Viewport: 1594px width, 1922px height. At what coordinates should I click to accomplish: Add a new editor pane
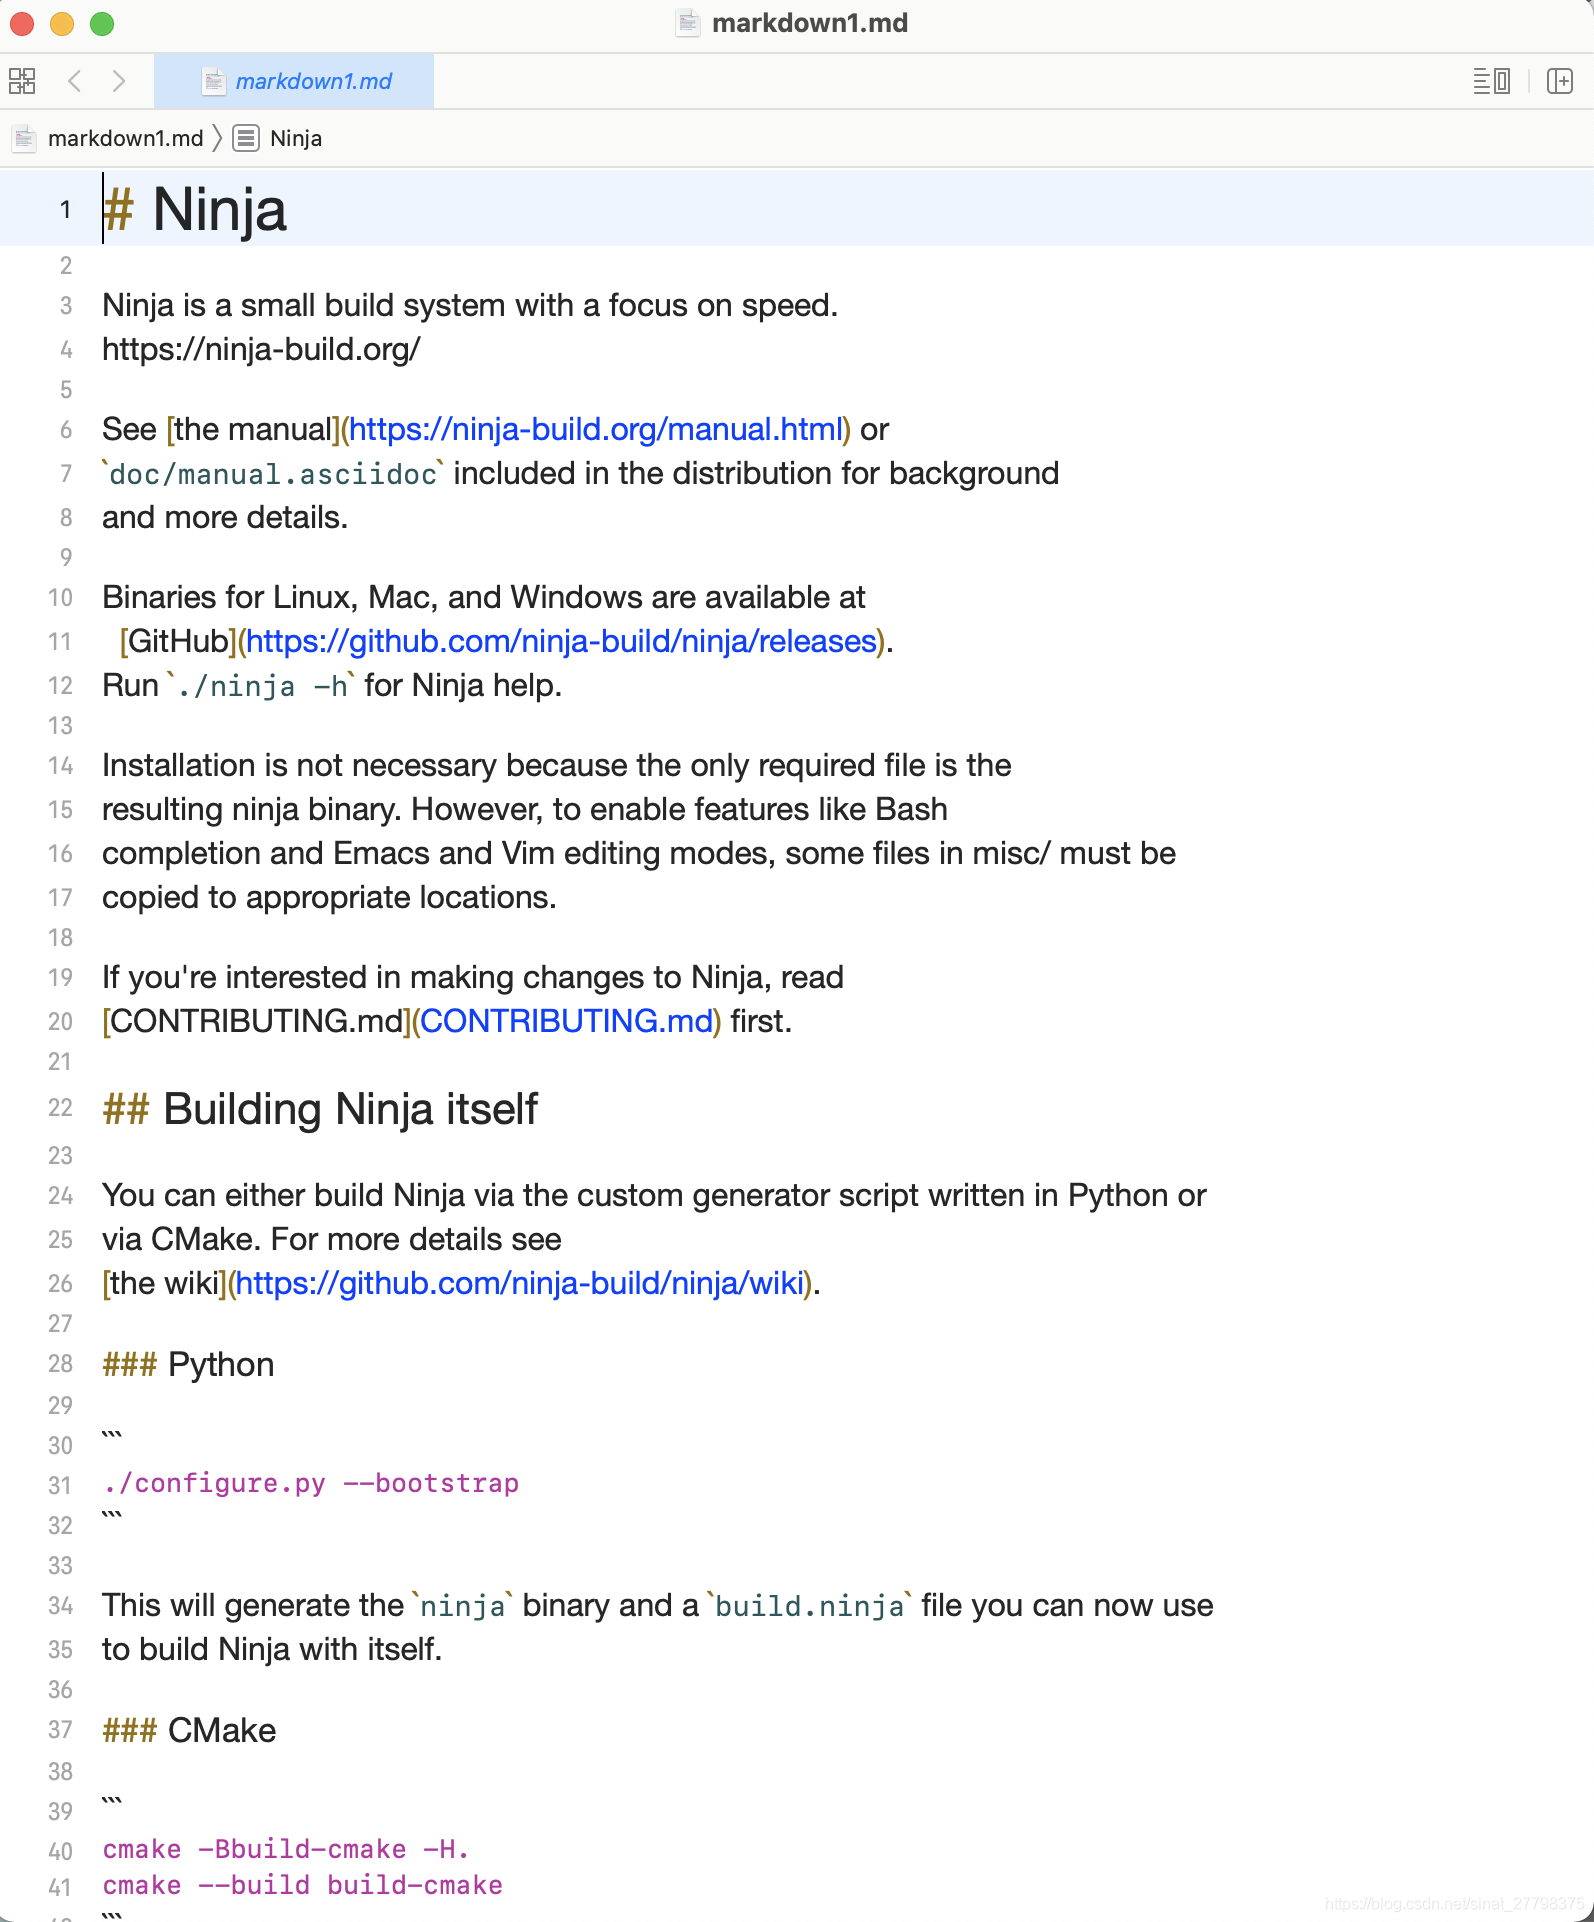[1559, 81]
